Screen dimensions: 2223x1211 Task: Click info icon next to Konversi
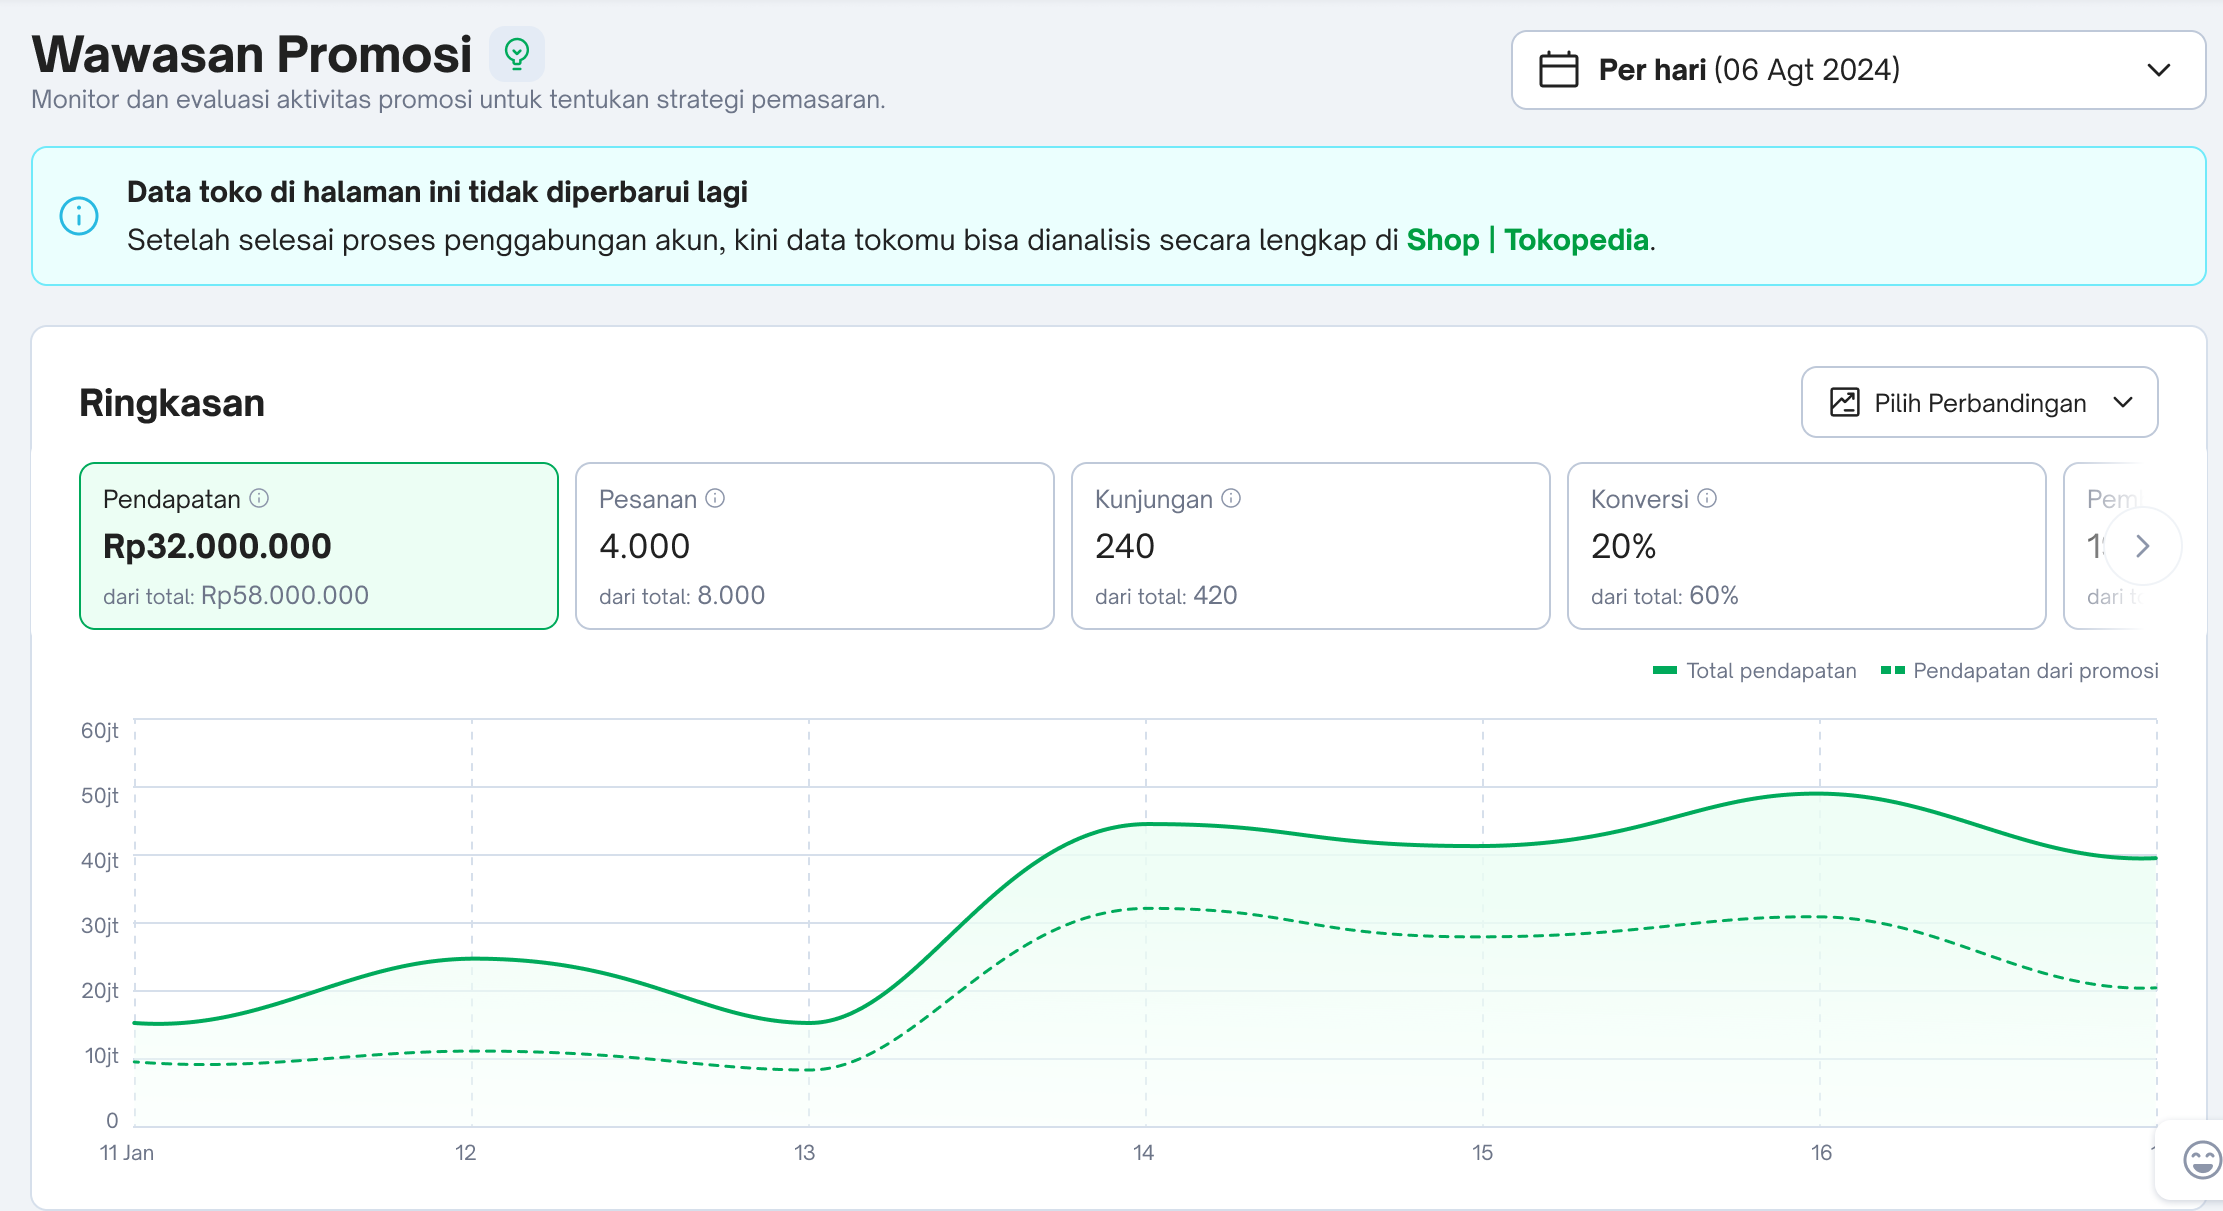click(x=1707, y=498)
